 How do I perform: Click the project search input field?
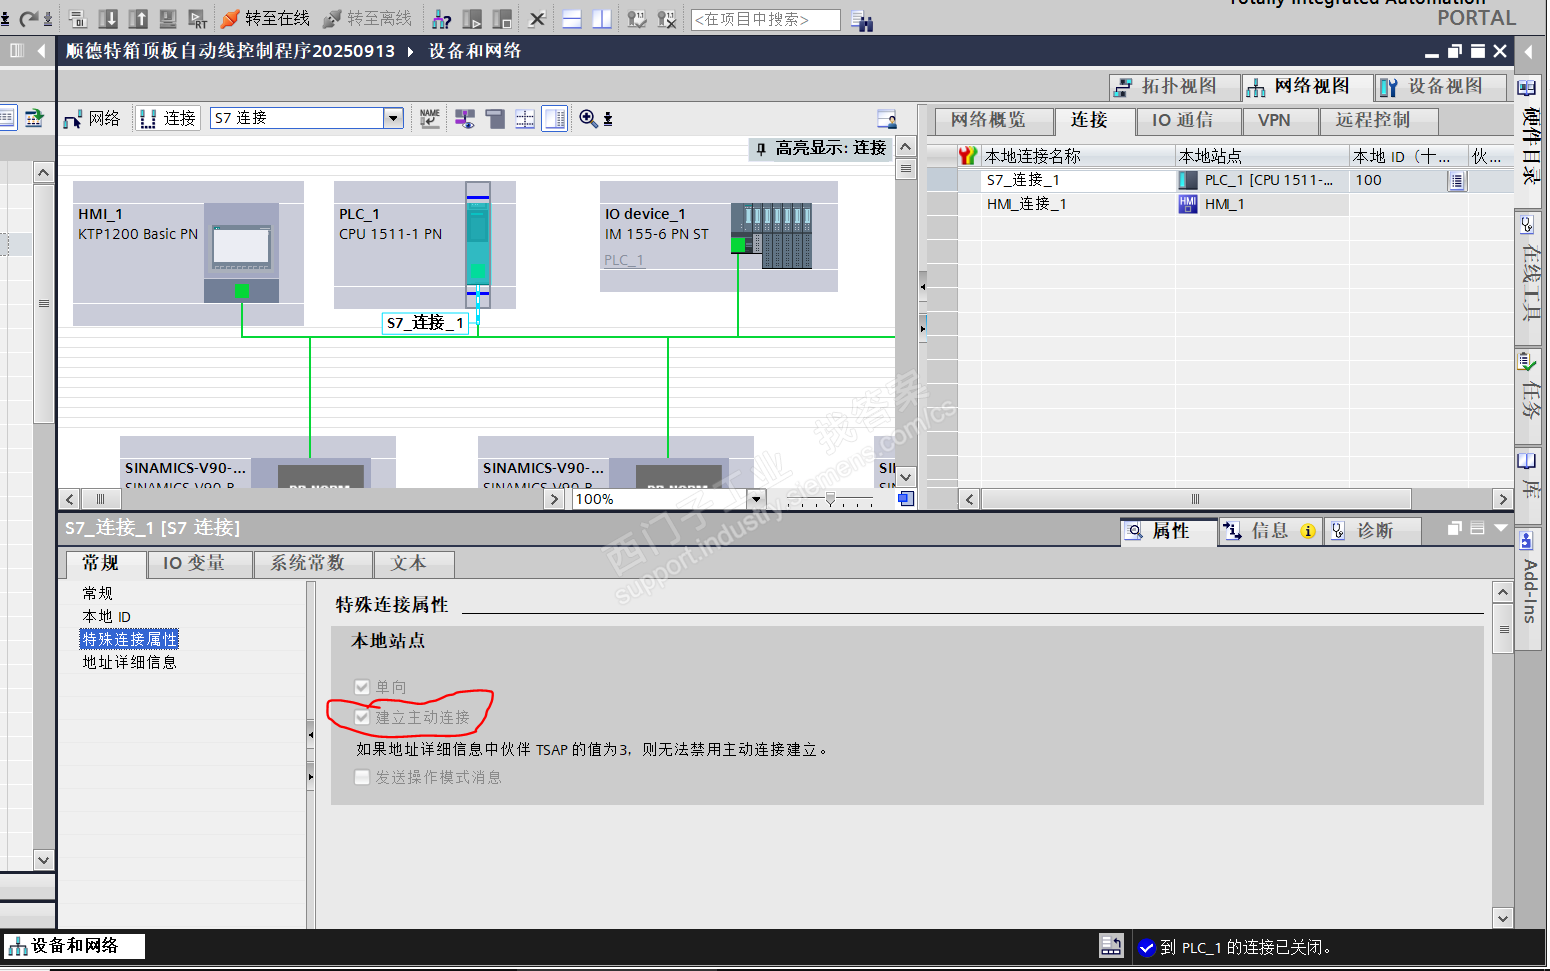pyautogui.click(x=765, y=20)
